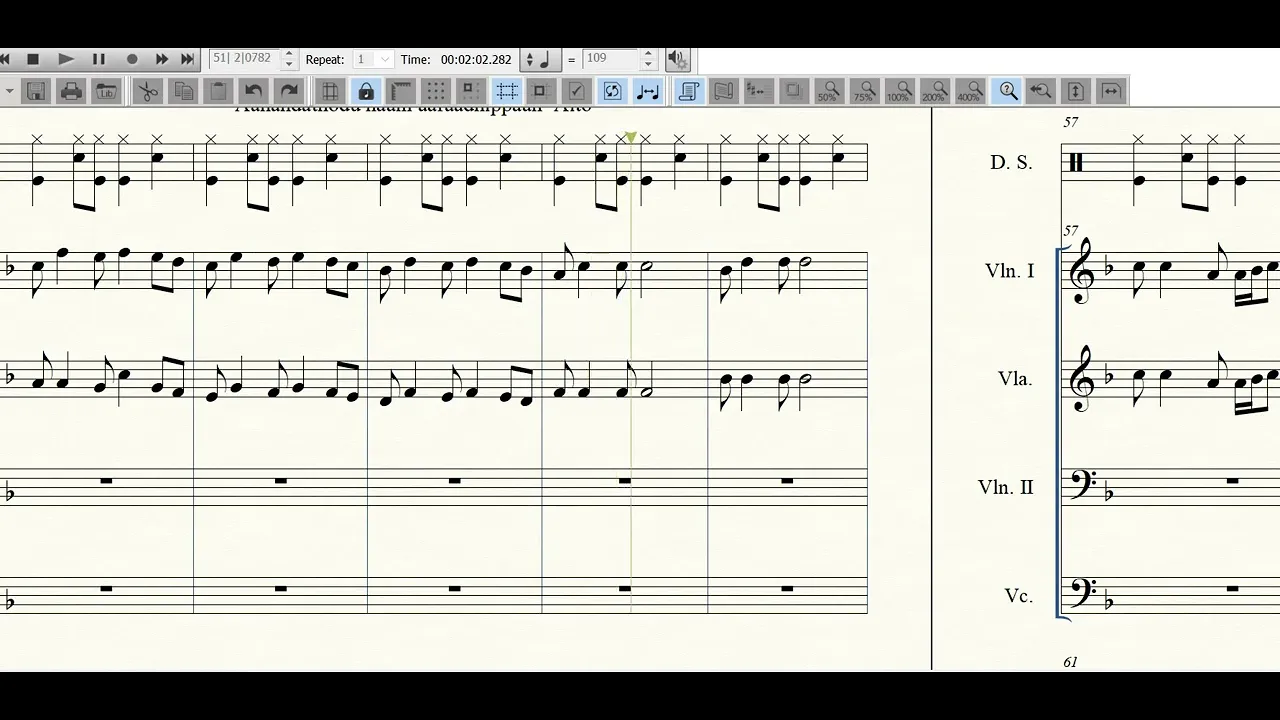
Task: Open the Lib library folder icon
Action: click(x=106, y=91)
